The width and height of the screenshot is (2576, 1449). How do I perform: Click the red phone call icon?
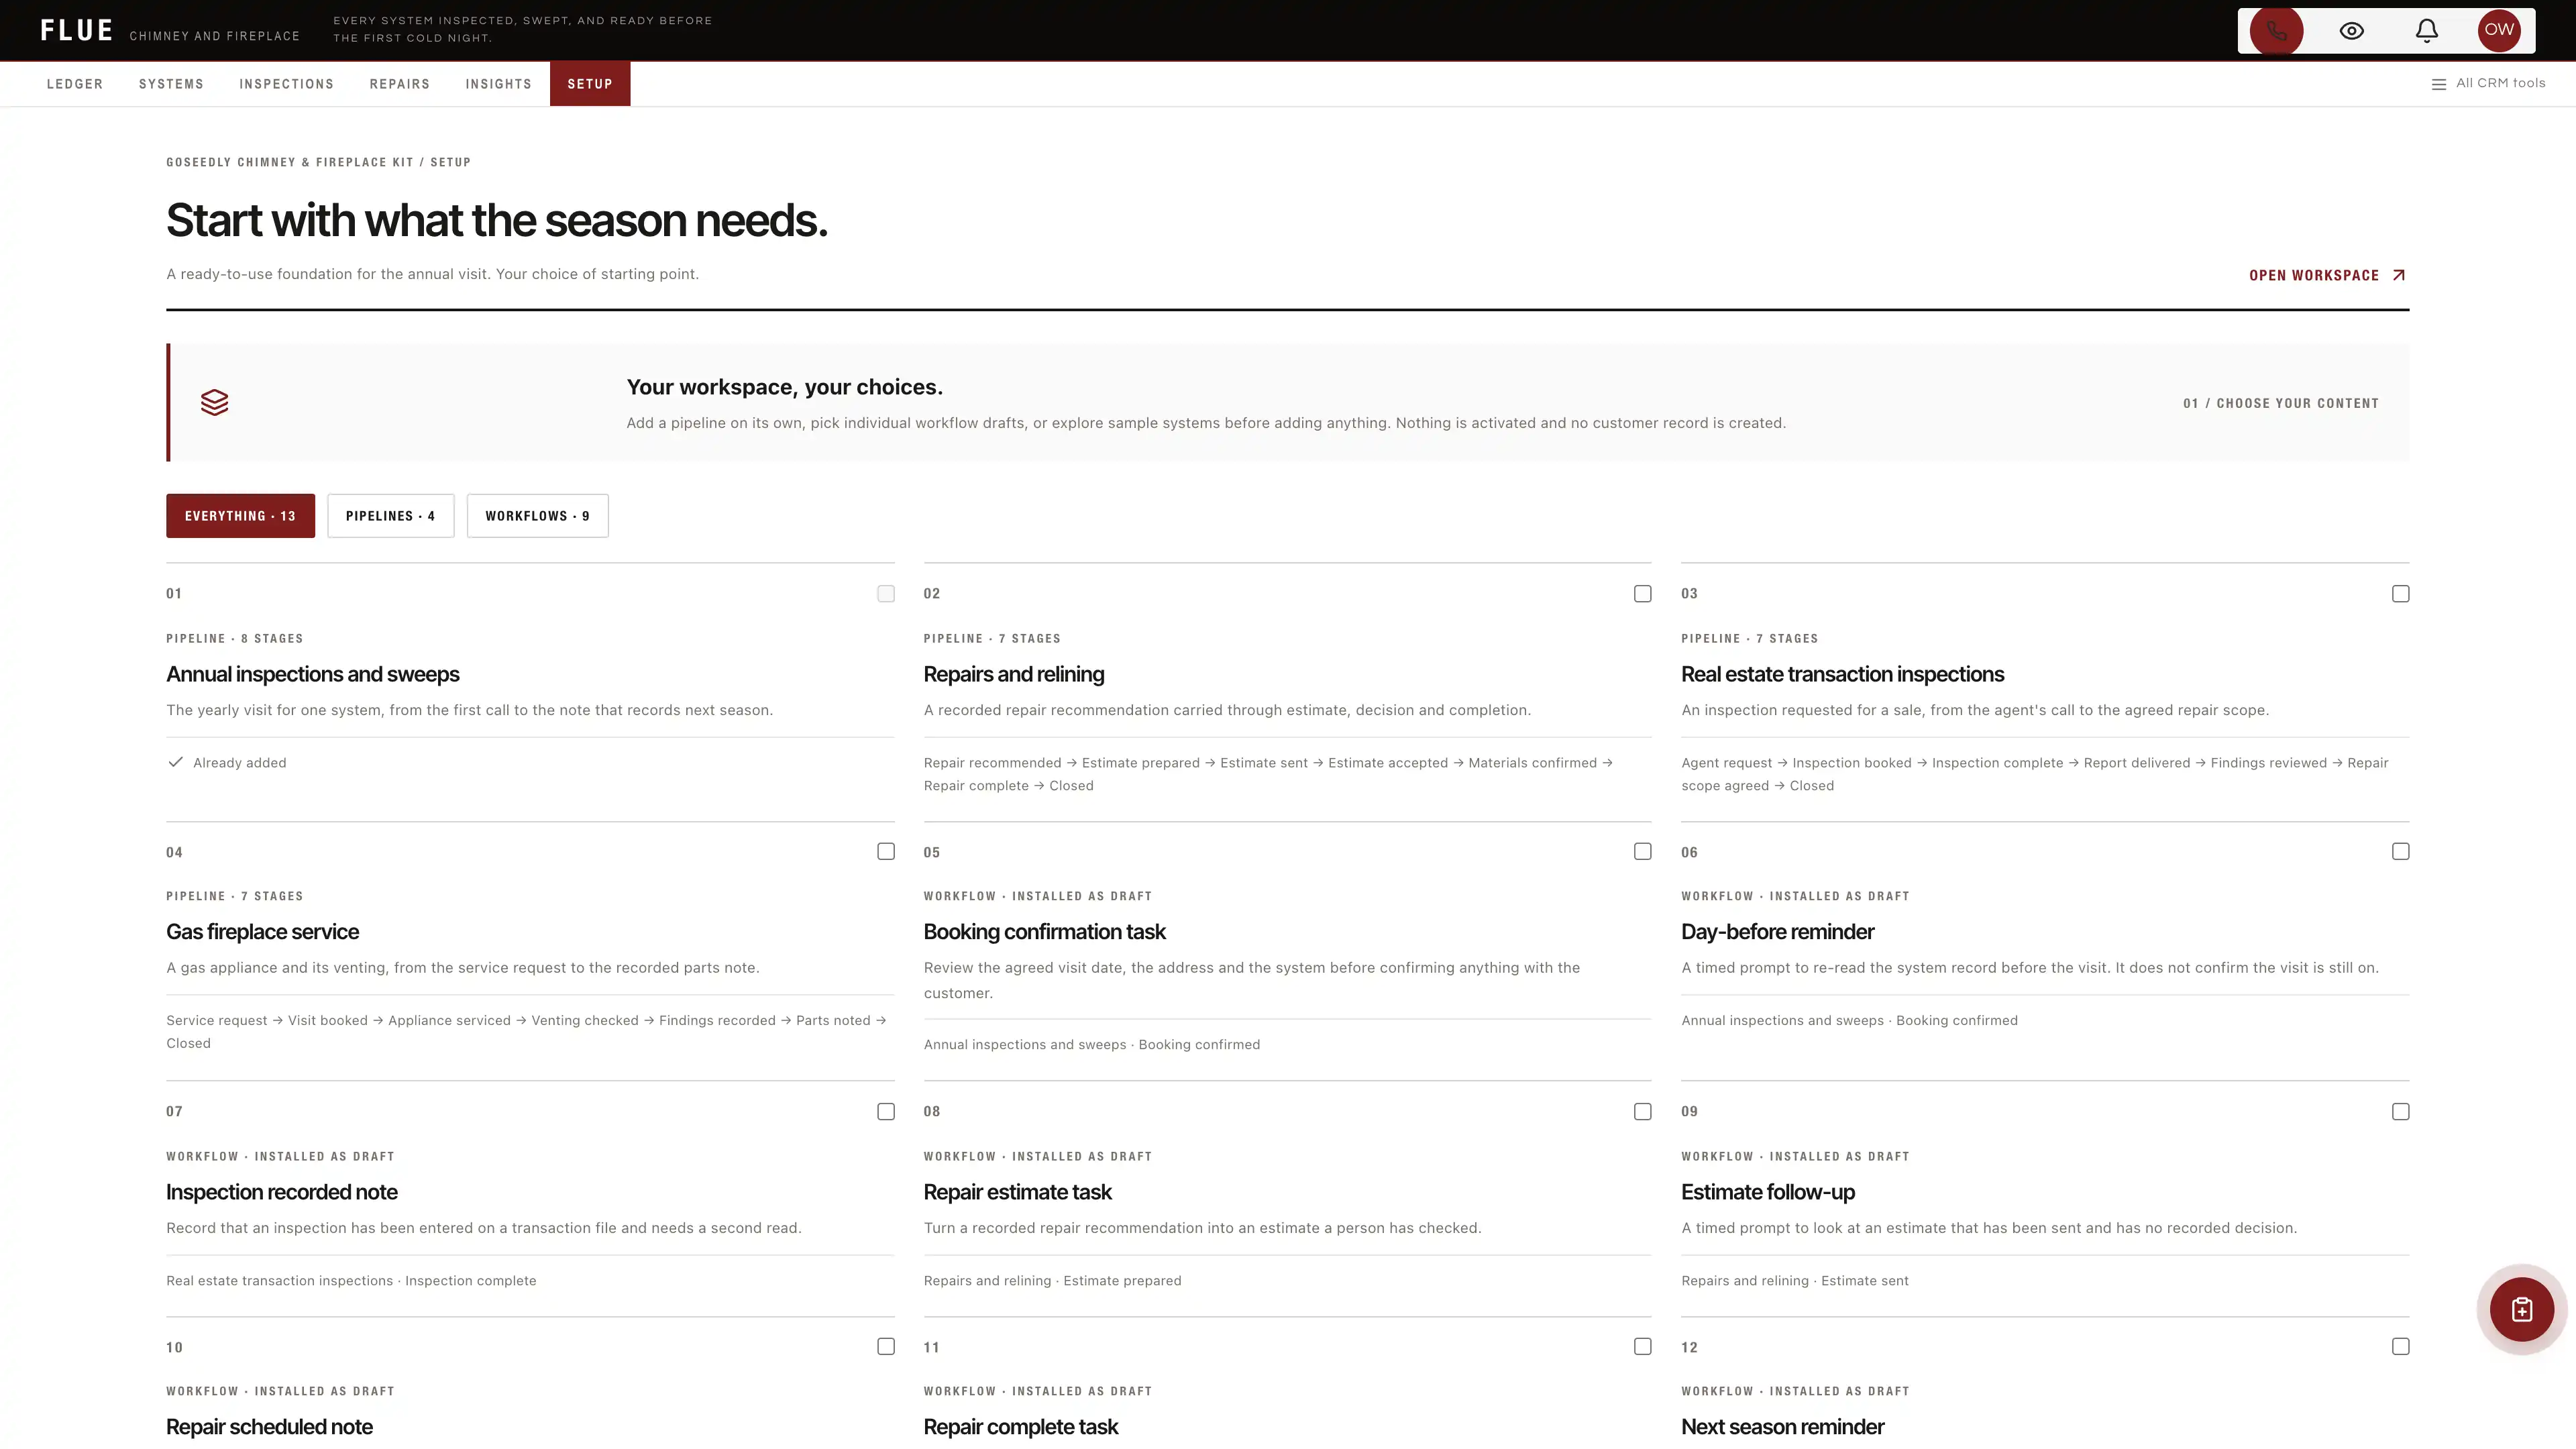click(2276, 31)
